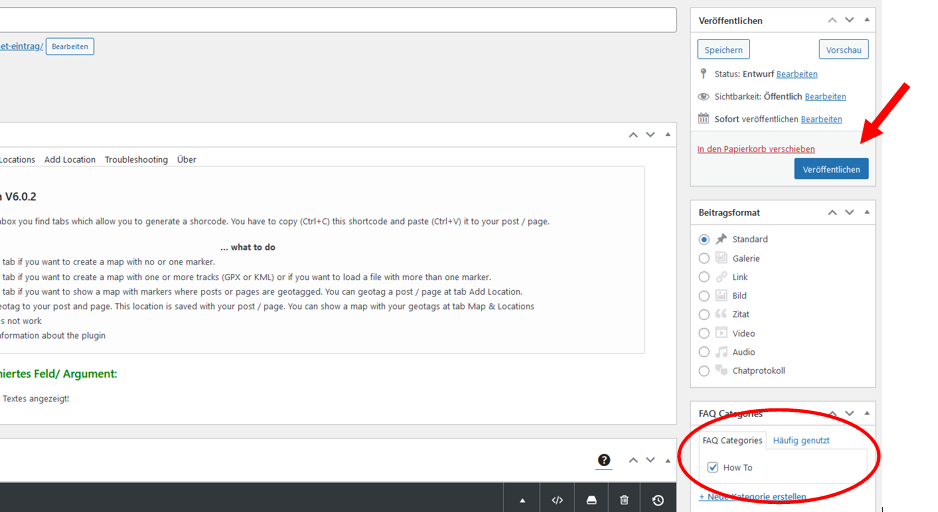Click the drive storage icon in dark toolbar
This screenshot has width=938, height=512.
tap(592, 500)
